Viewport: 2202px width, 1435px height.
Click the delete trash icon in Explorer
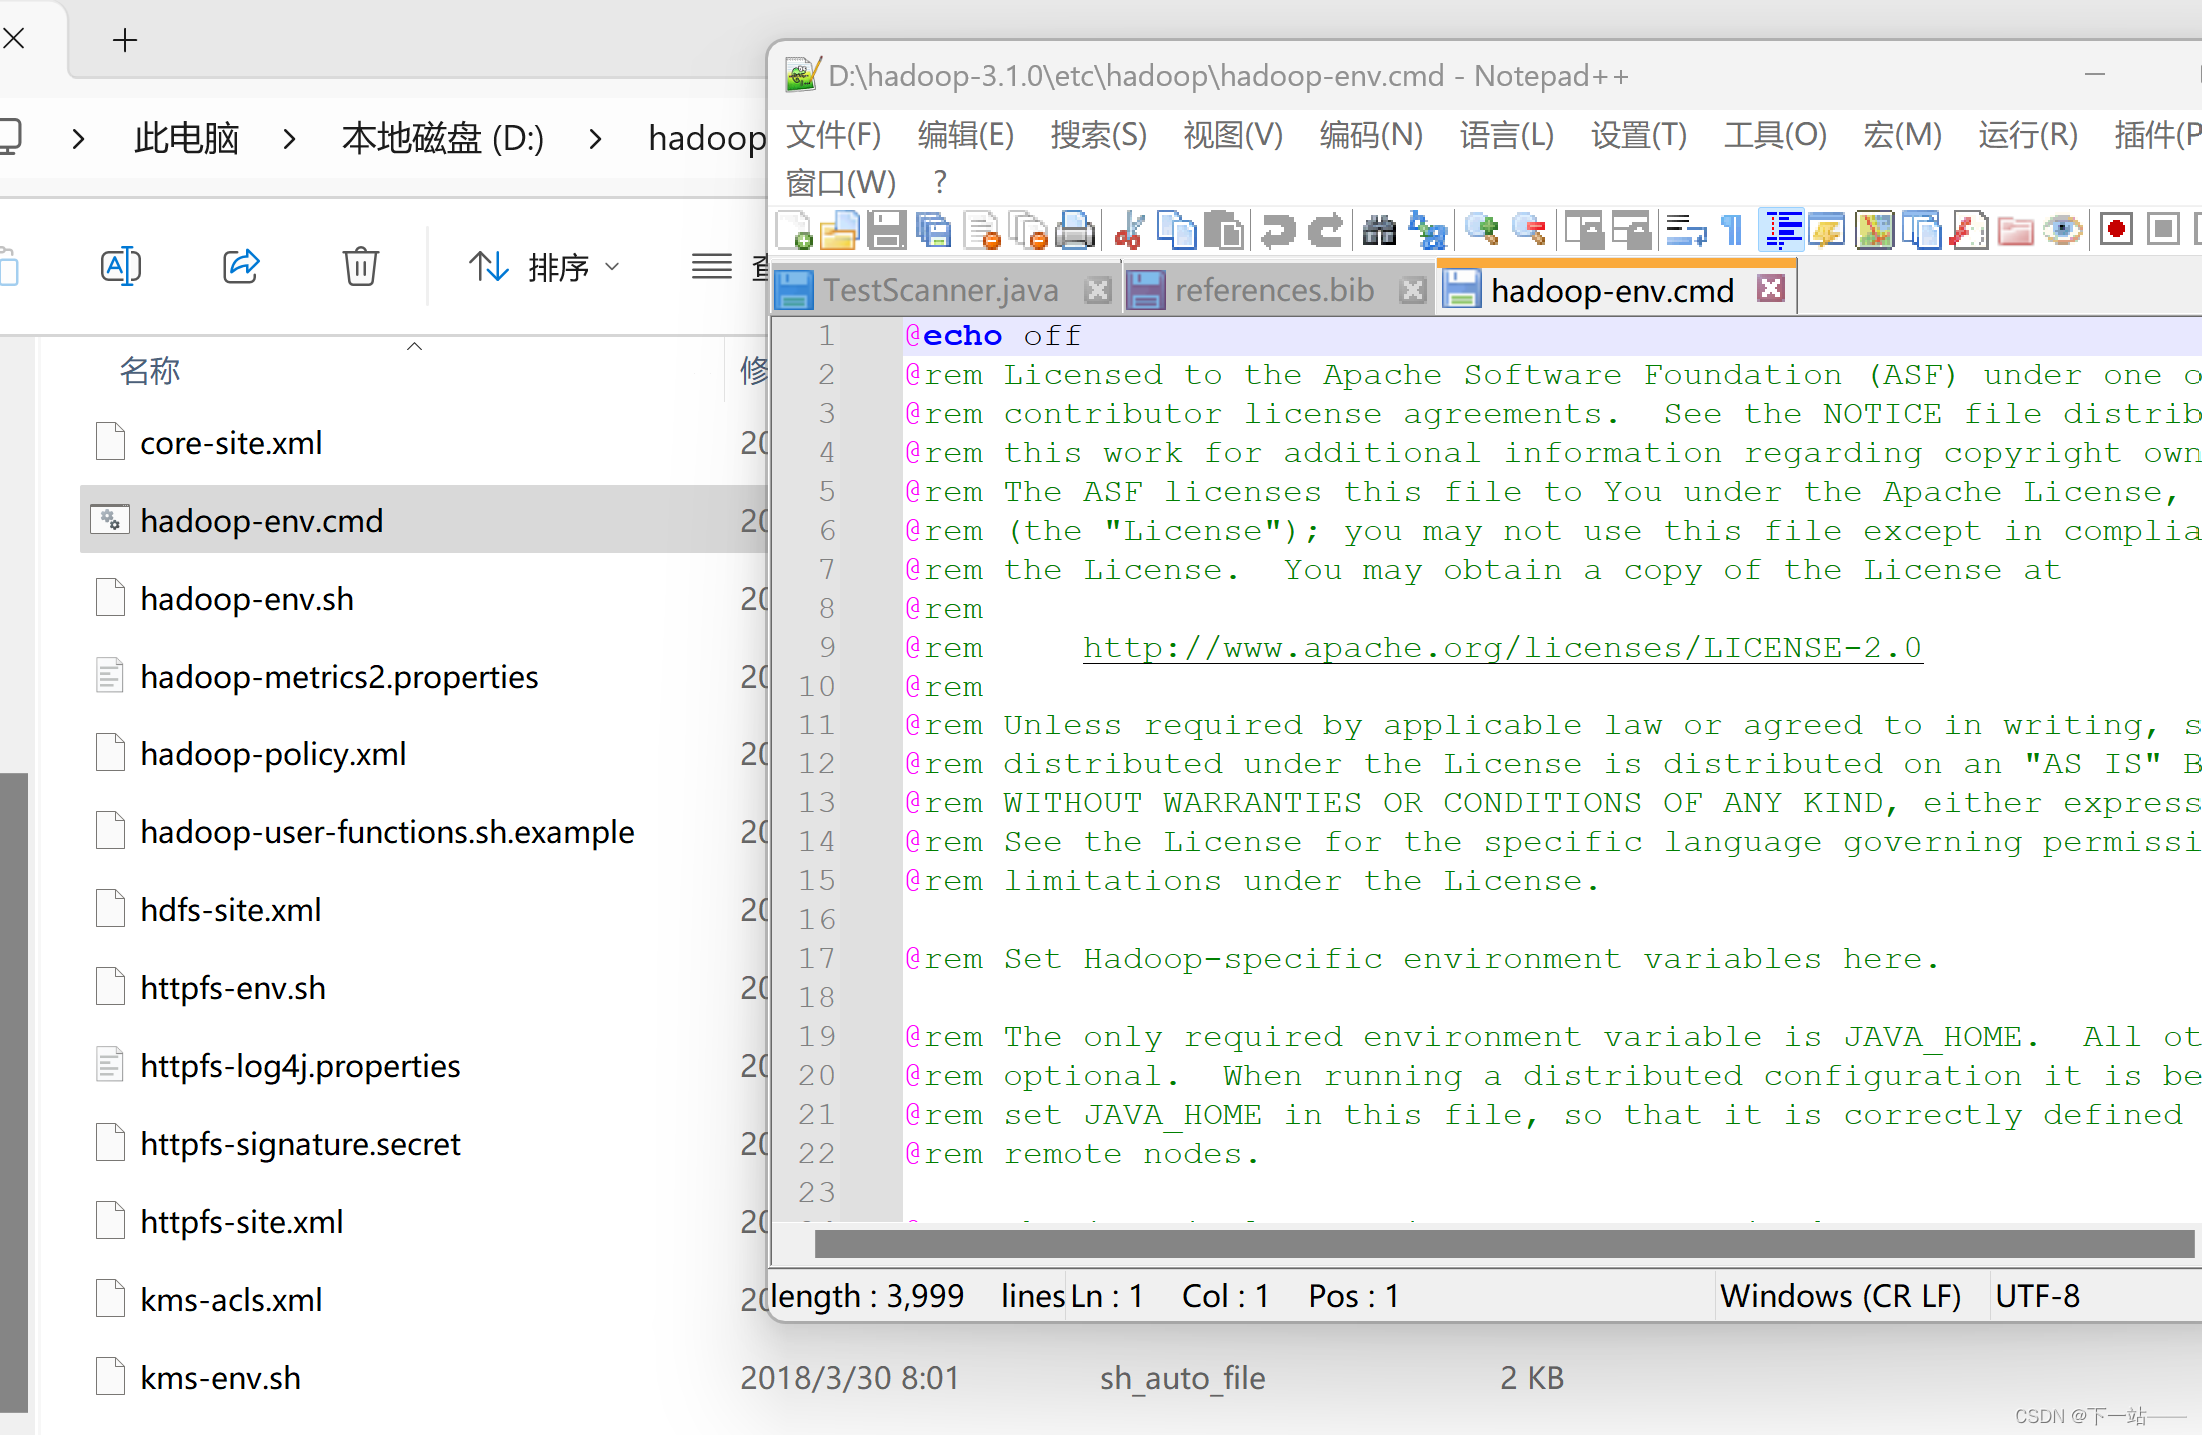point(360,266)
